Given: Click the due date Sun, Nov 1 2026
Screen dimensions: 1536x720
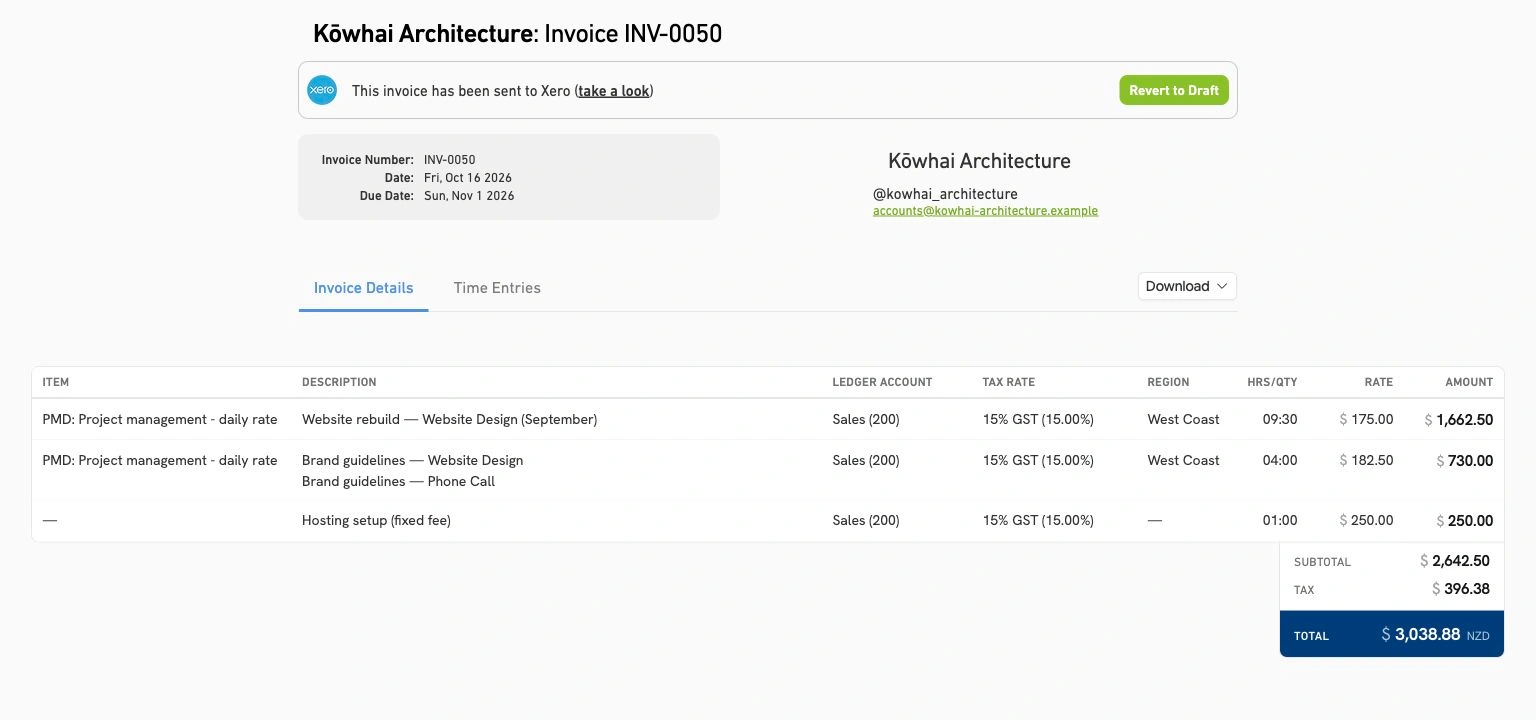Looking at the screenshot, I should click(x=469, y=196).
